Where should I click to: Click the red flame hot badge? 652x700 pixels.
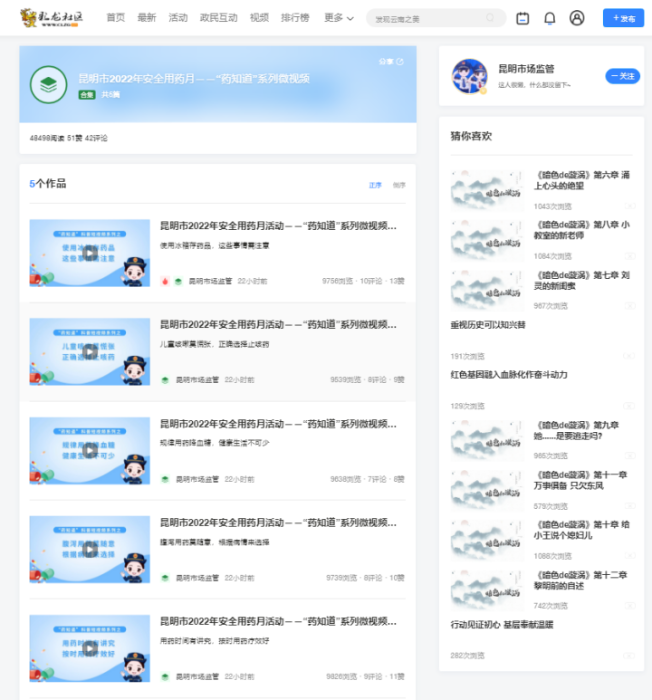pos(165,281)
